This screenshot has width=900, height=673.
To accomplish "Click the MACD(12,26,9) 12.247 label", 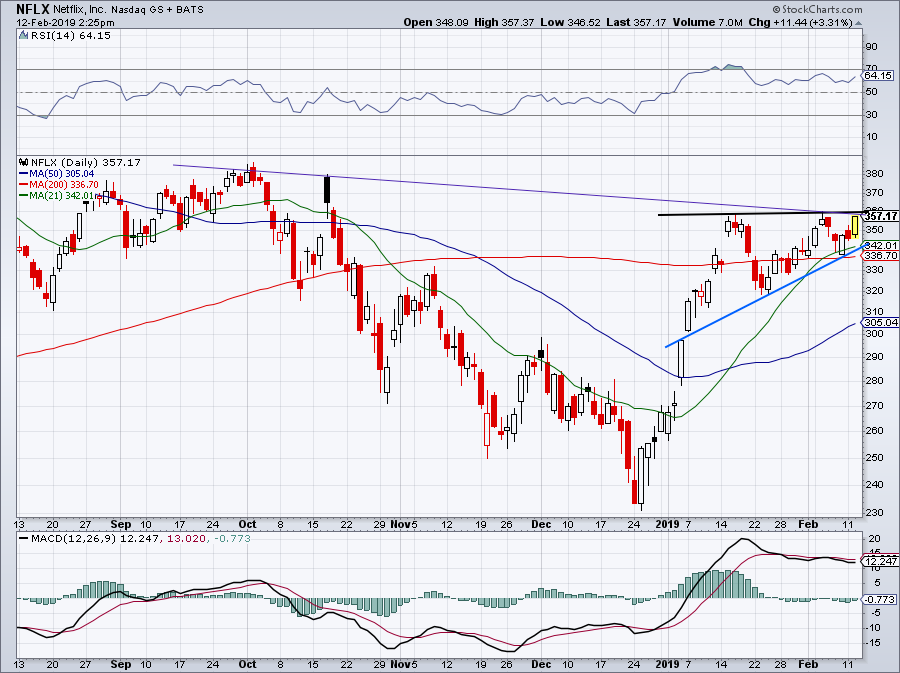I will pyautogui.click(x=96, y=539).
